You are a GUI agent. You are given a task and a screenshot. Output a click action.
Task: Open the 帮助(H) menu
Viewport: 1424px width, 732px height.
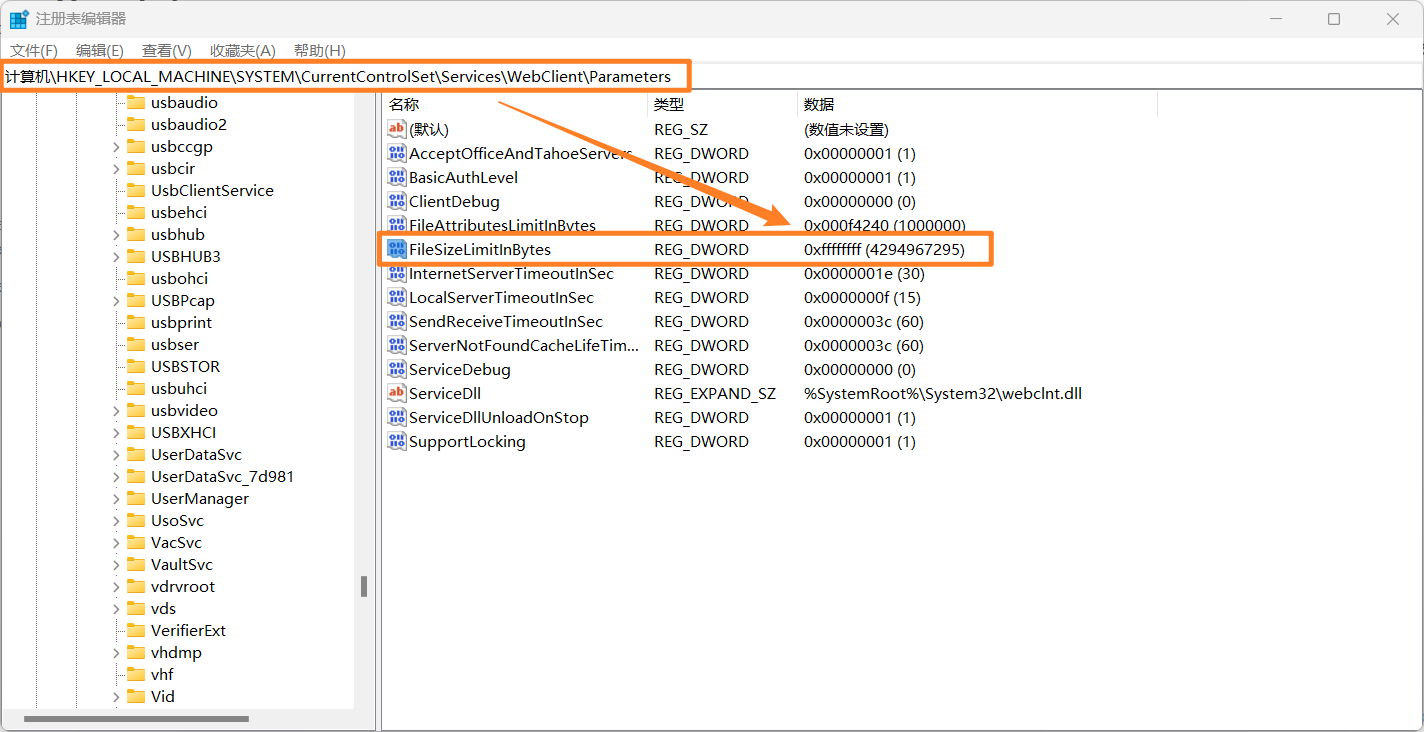(x=319, y=50)
